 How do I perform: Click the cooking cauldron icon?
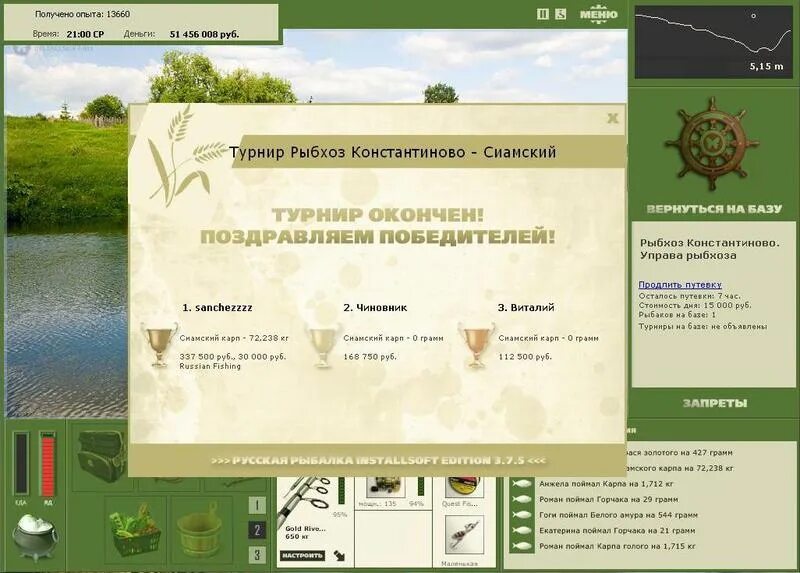[x=34, y=536]
